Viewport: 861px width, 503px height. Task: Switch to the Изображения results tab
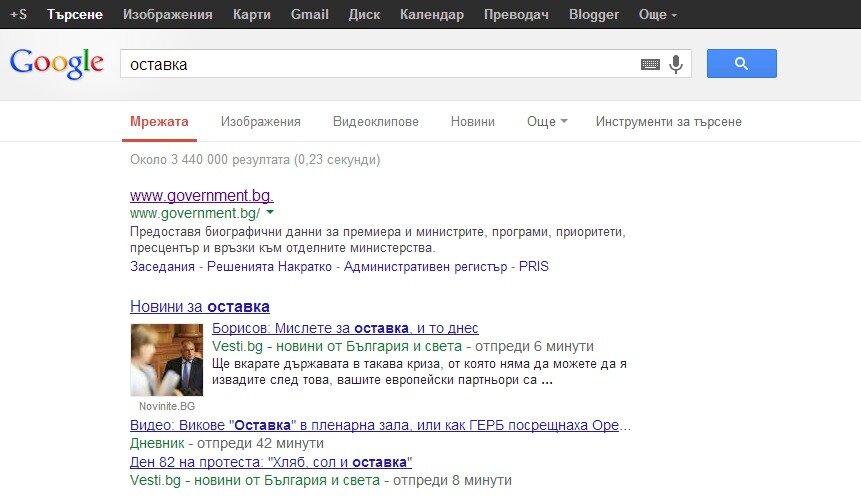click(261, 122)
